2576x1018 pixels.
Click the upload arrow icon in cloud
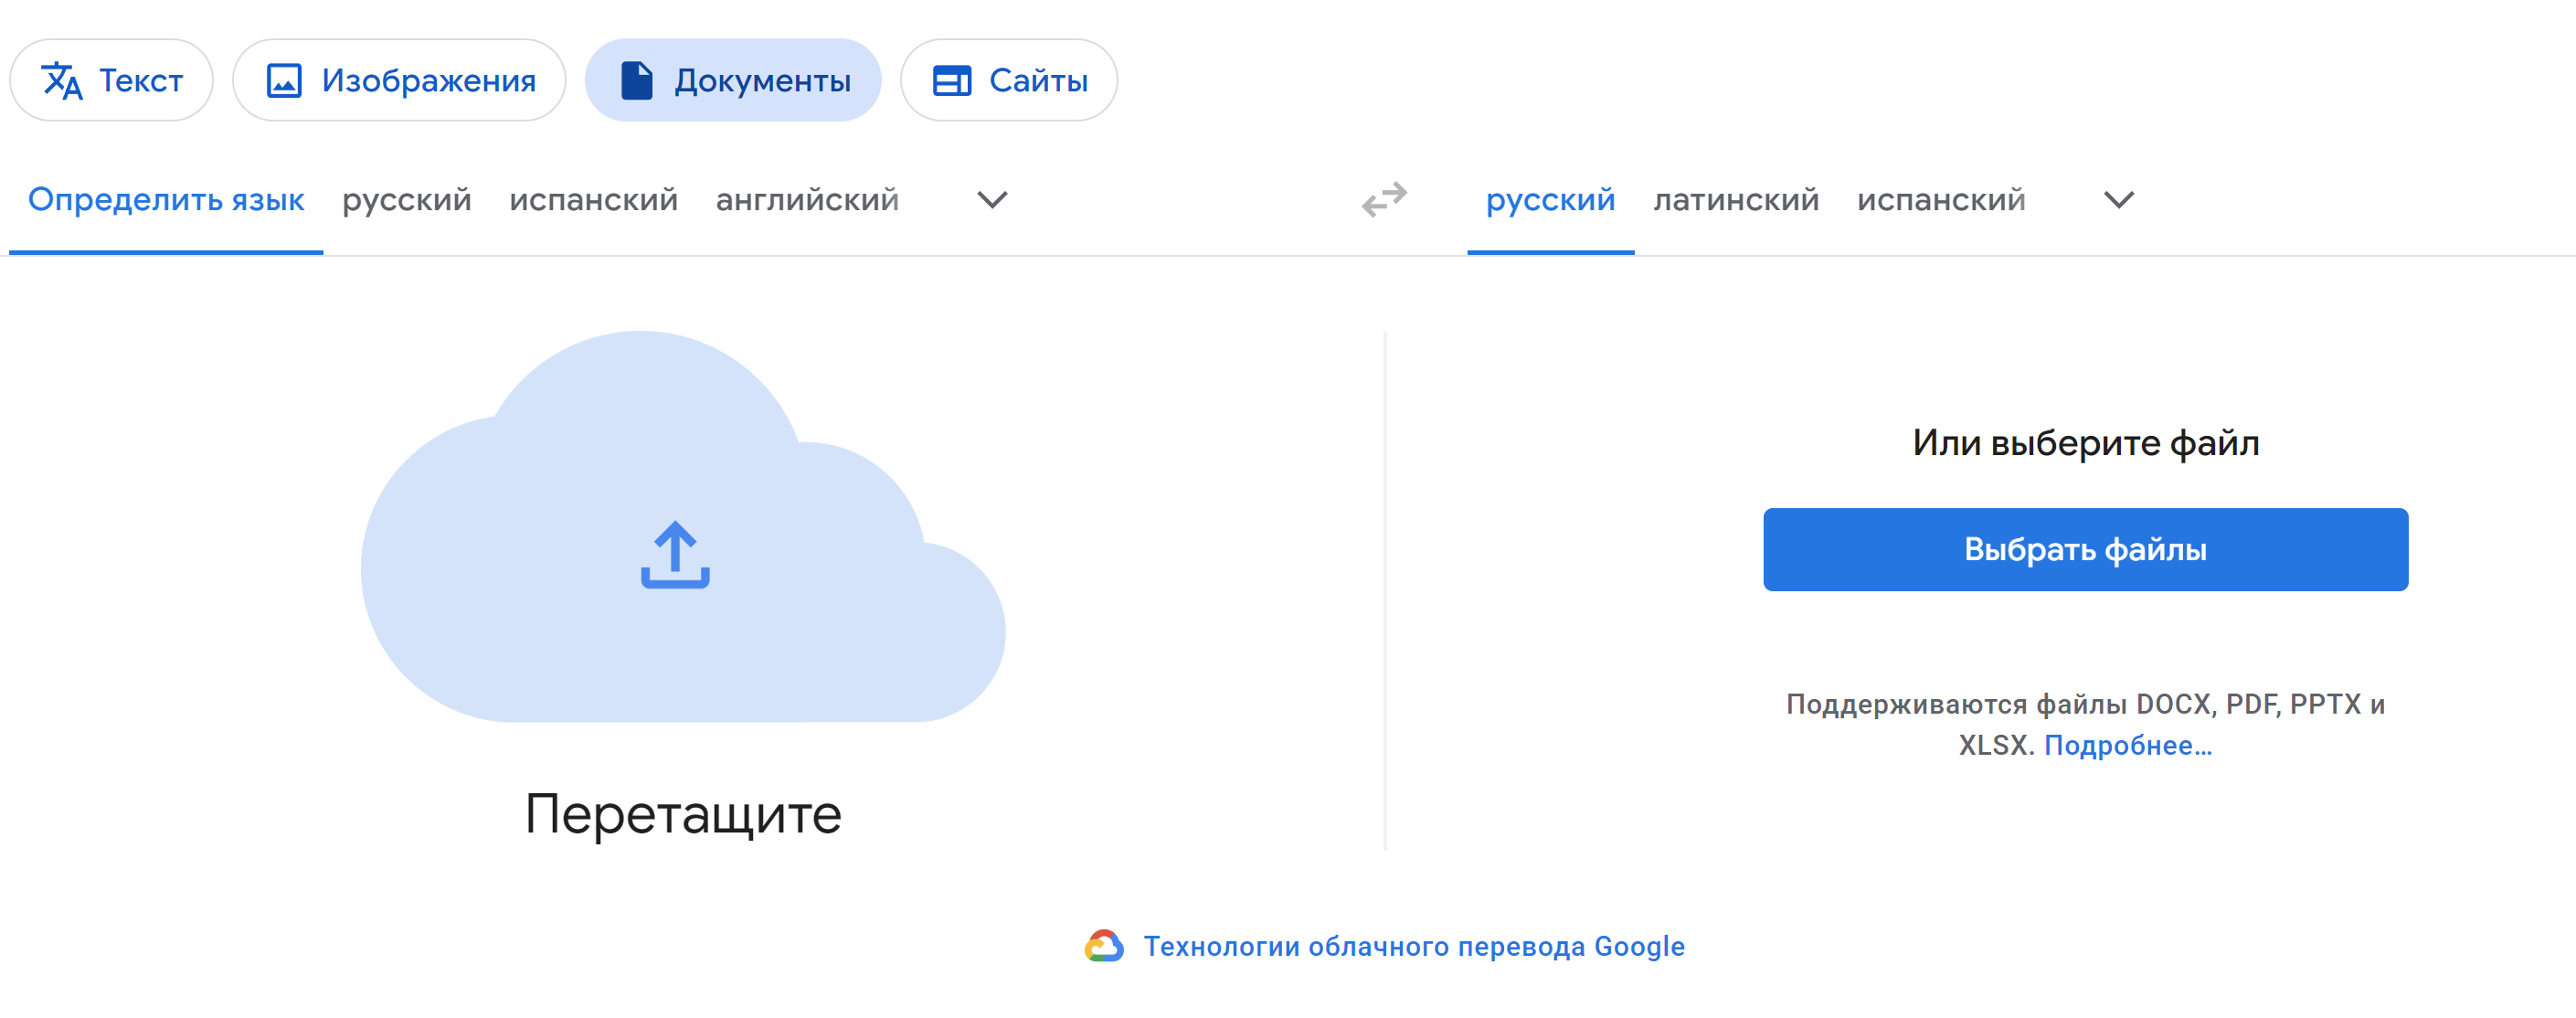pyautogui.click(x=675, y=555)
